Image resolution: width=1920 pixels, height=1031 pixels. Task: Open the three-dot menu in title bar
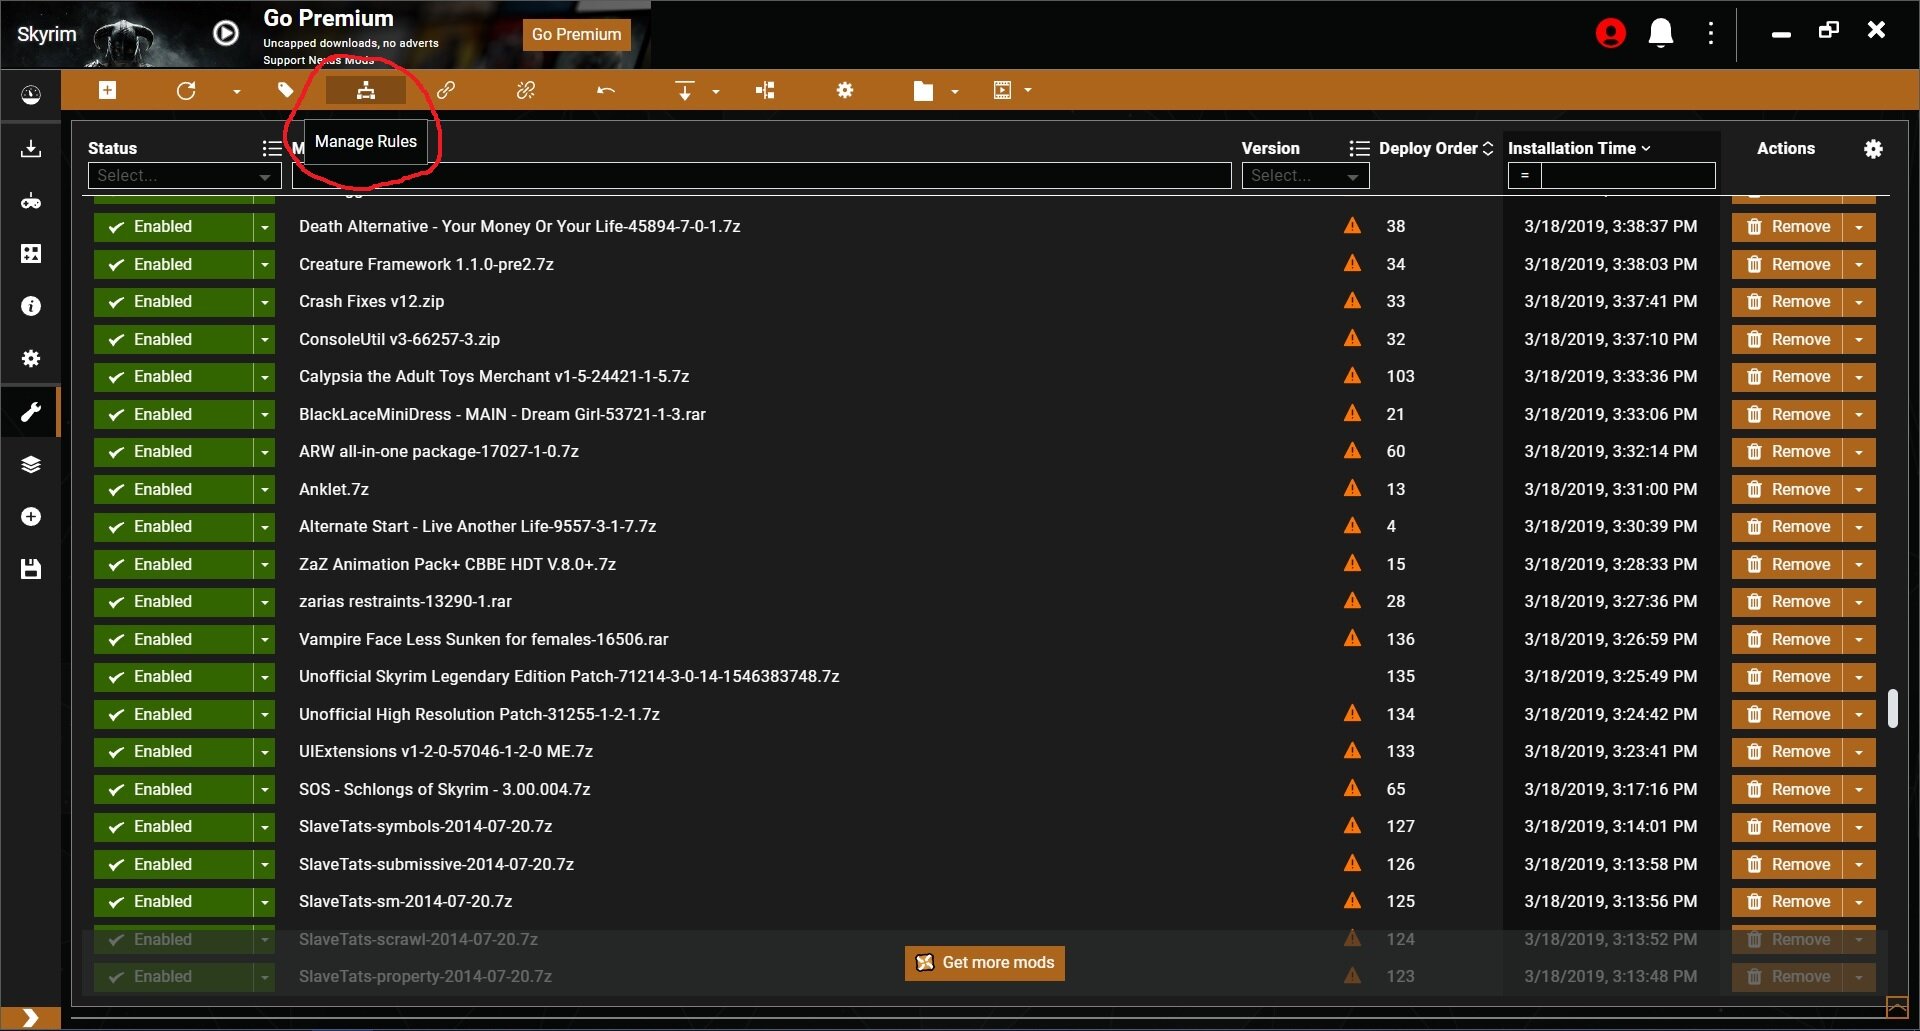pyautogui.click(x=1711, y=33)
